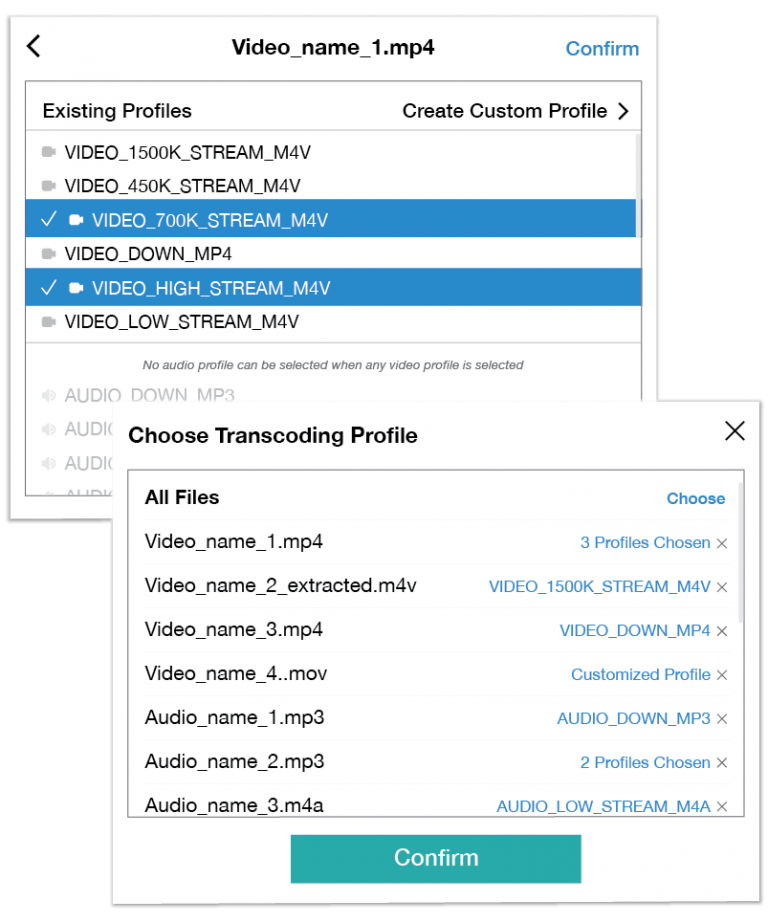Click Confirm link beside Video_name_1.mp4 title
Viewport: 768px width, 923px height.
tap(602, 48)
